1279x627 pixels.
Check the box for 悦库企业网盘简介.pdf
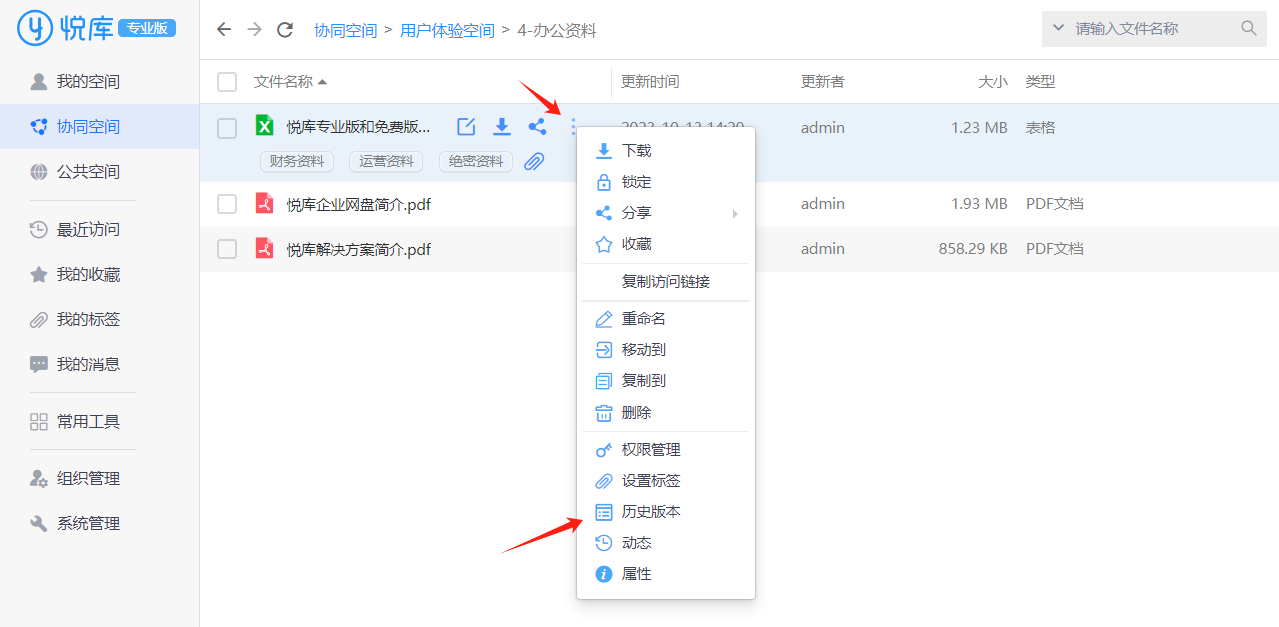coord(227,205)
